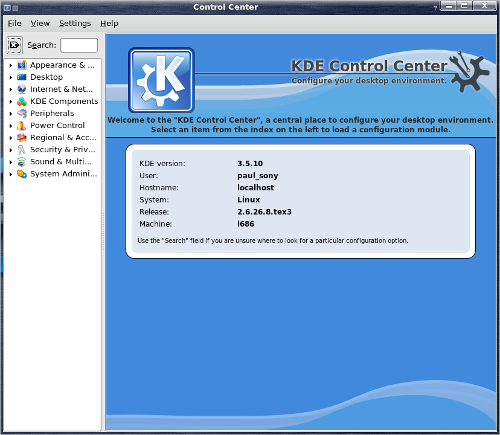Image resolution: width=500 pixels, height=435 pixels.
Task: Click the System Administration icon
Action: (x=22, y=174)
